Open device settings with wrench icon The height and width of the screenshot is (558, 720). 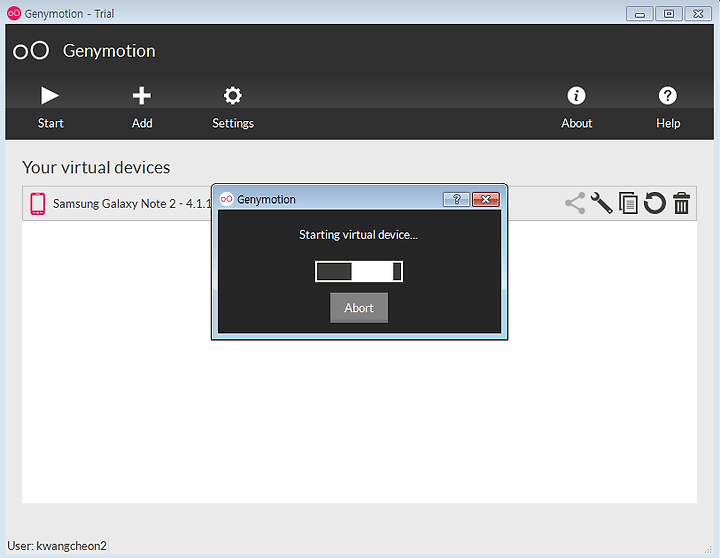pos(602,203)
